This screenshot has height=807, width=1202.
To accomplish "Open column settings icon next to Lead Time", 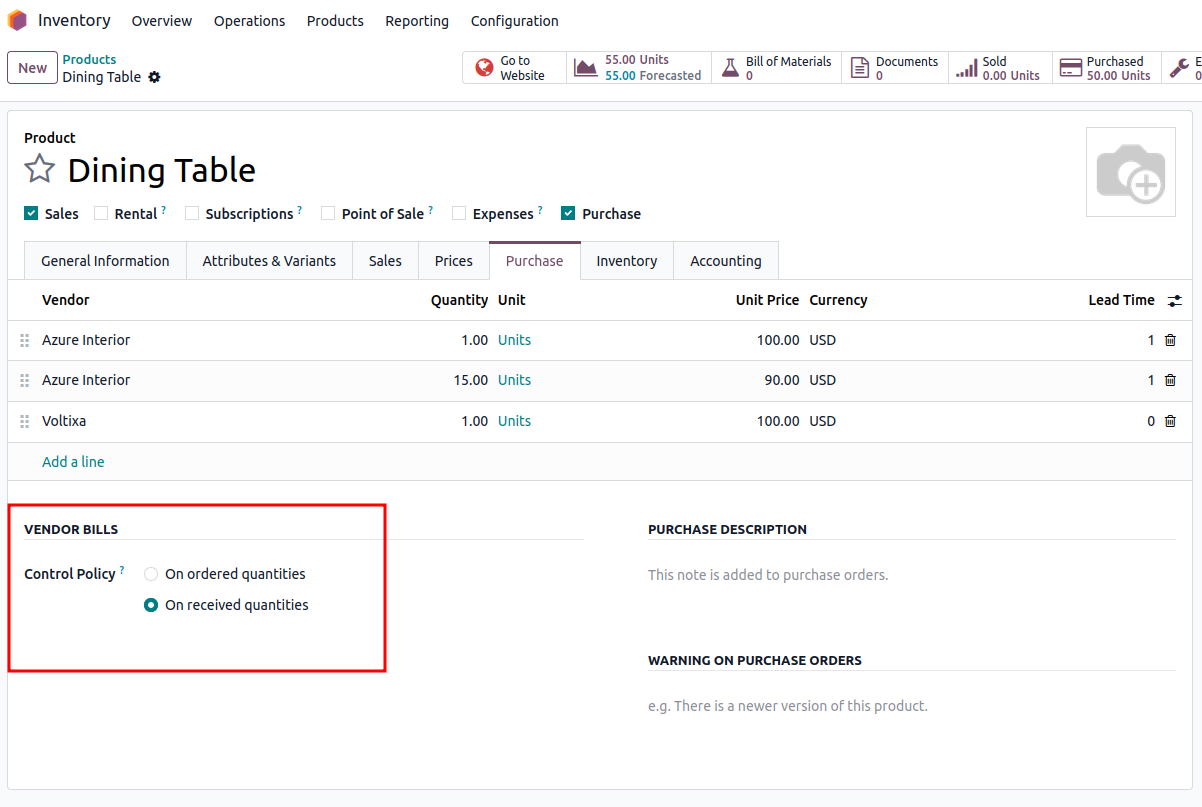I will tap(1174, 300).
